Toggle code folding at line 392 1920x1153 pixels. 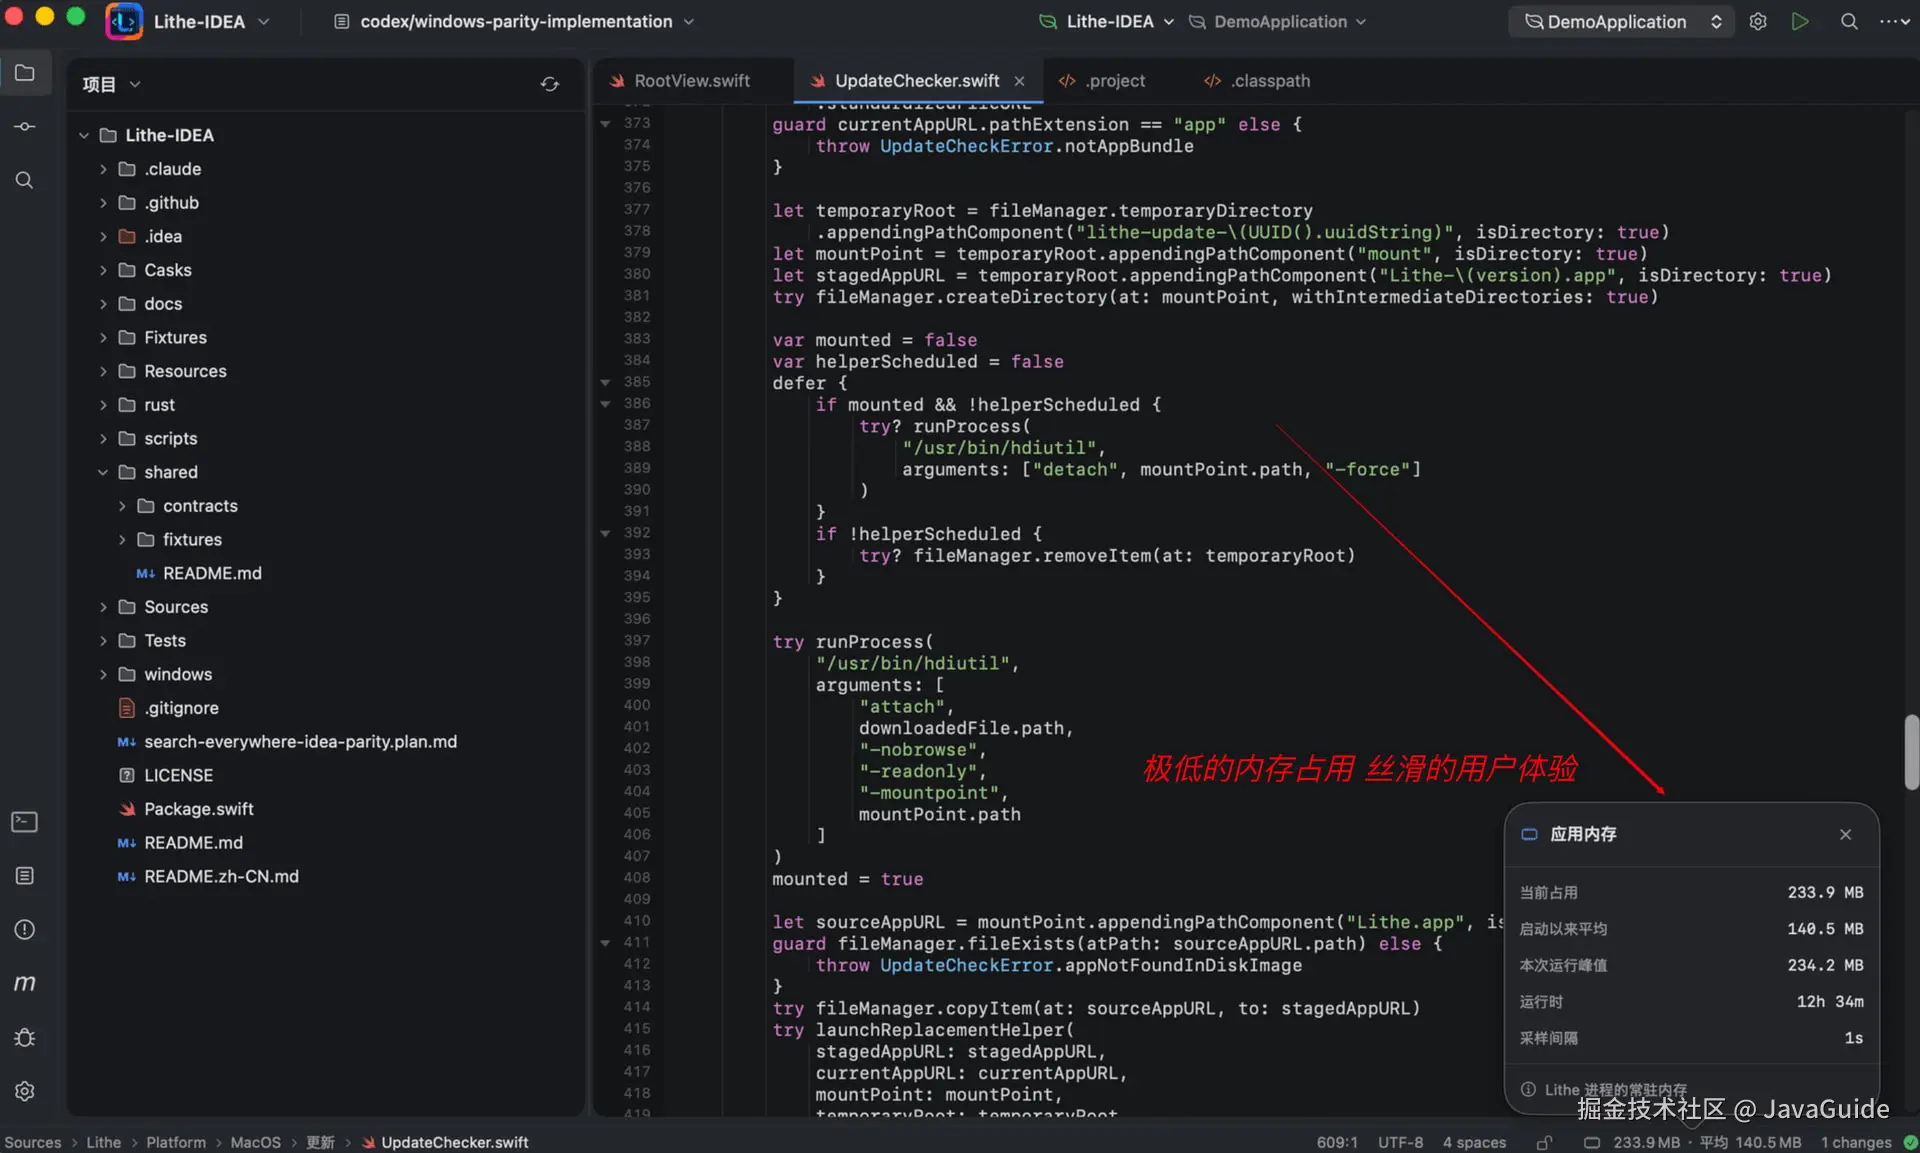605,533
